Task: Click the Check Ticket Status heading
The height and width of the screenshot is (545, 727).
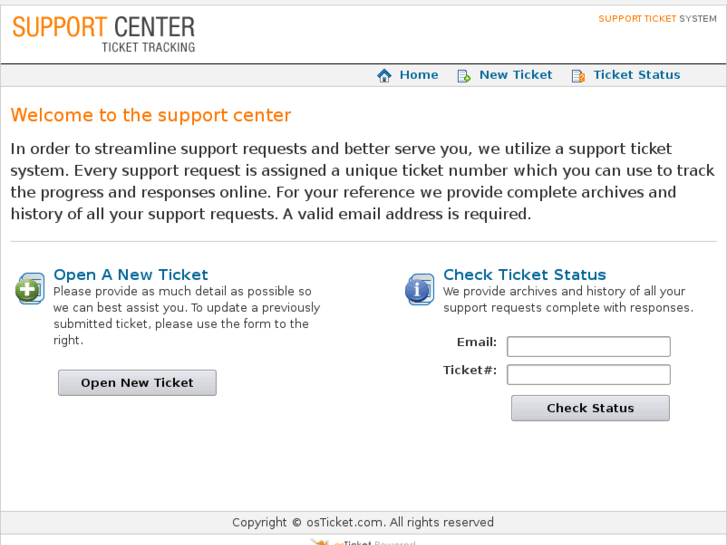Action: point(524,275)
